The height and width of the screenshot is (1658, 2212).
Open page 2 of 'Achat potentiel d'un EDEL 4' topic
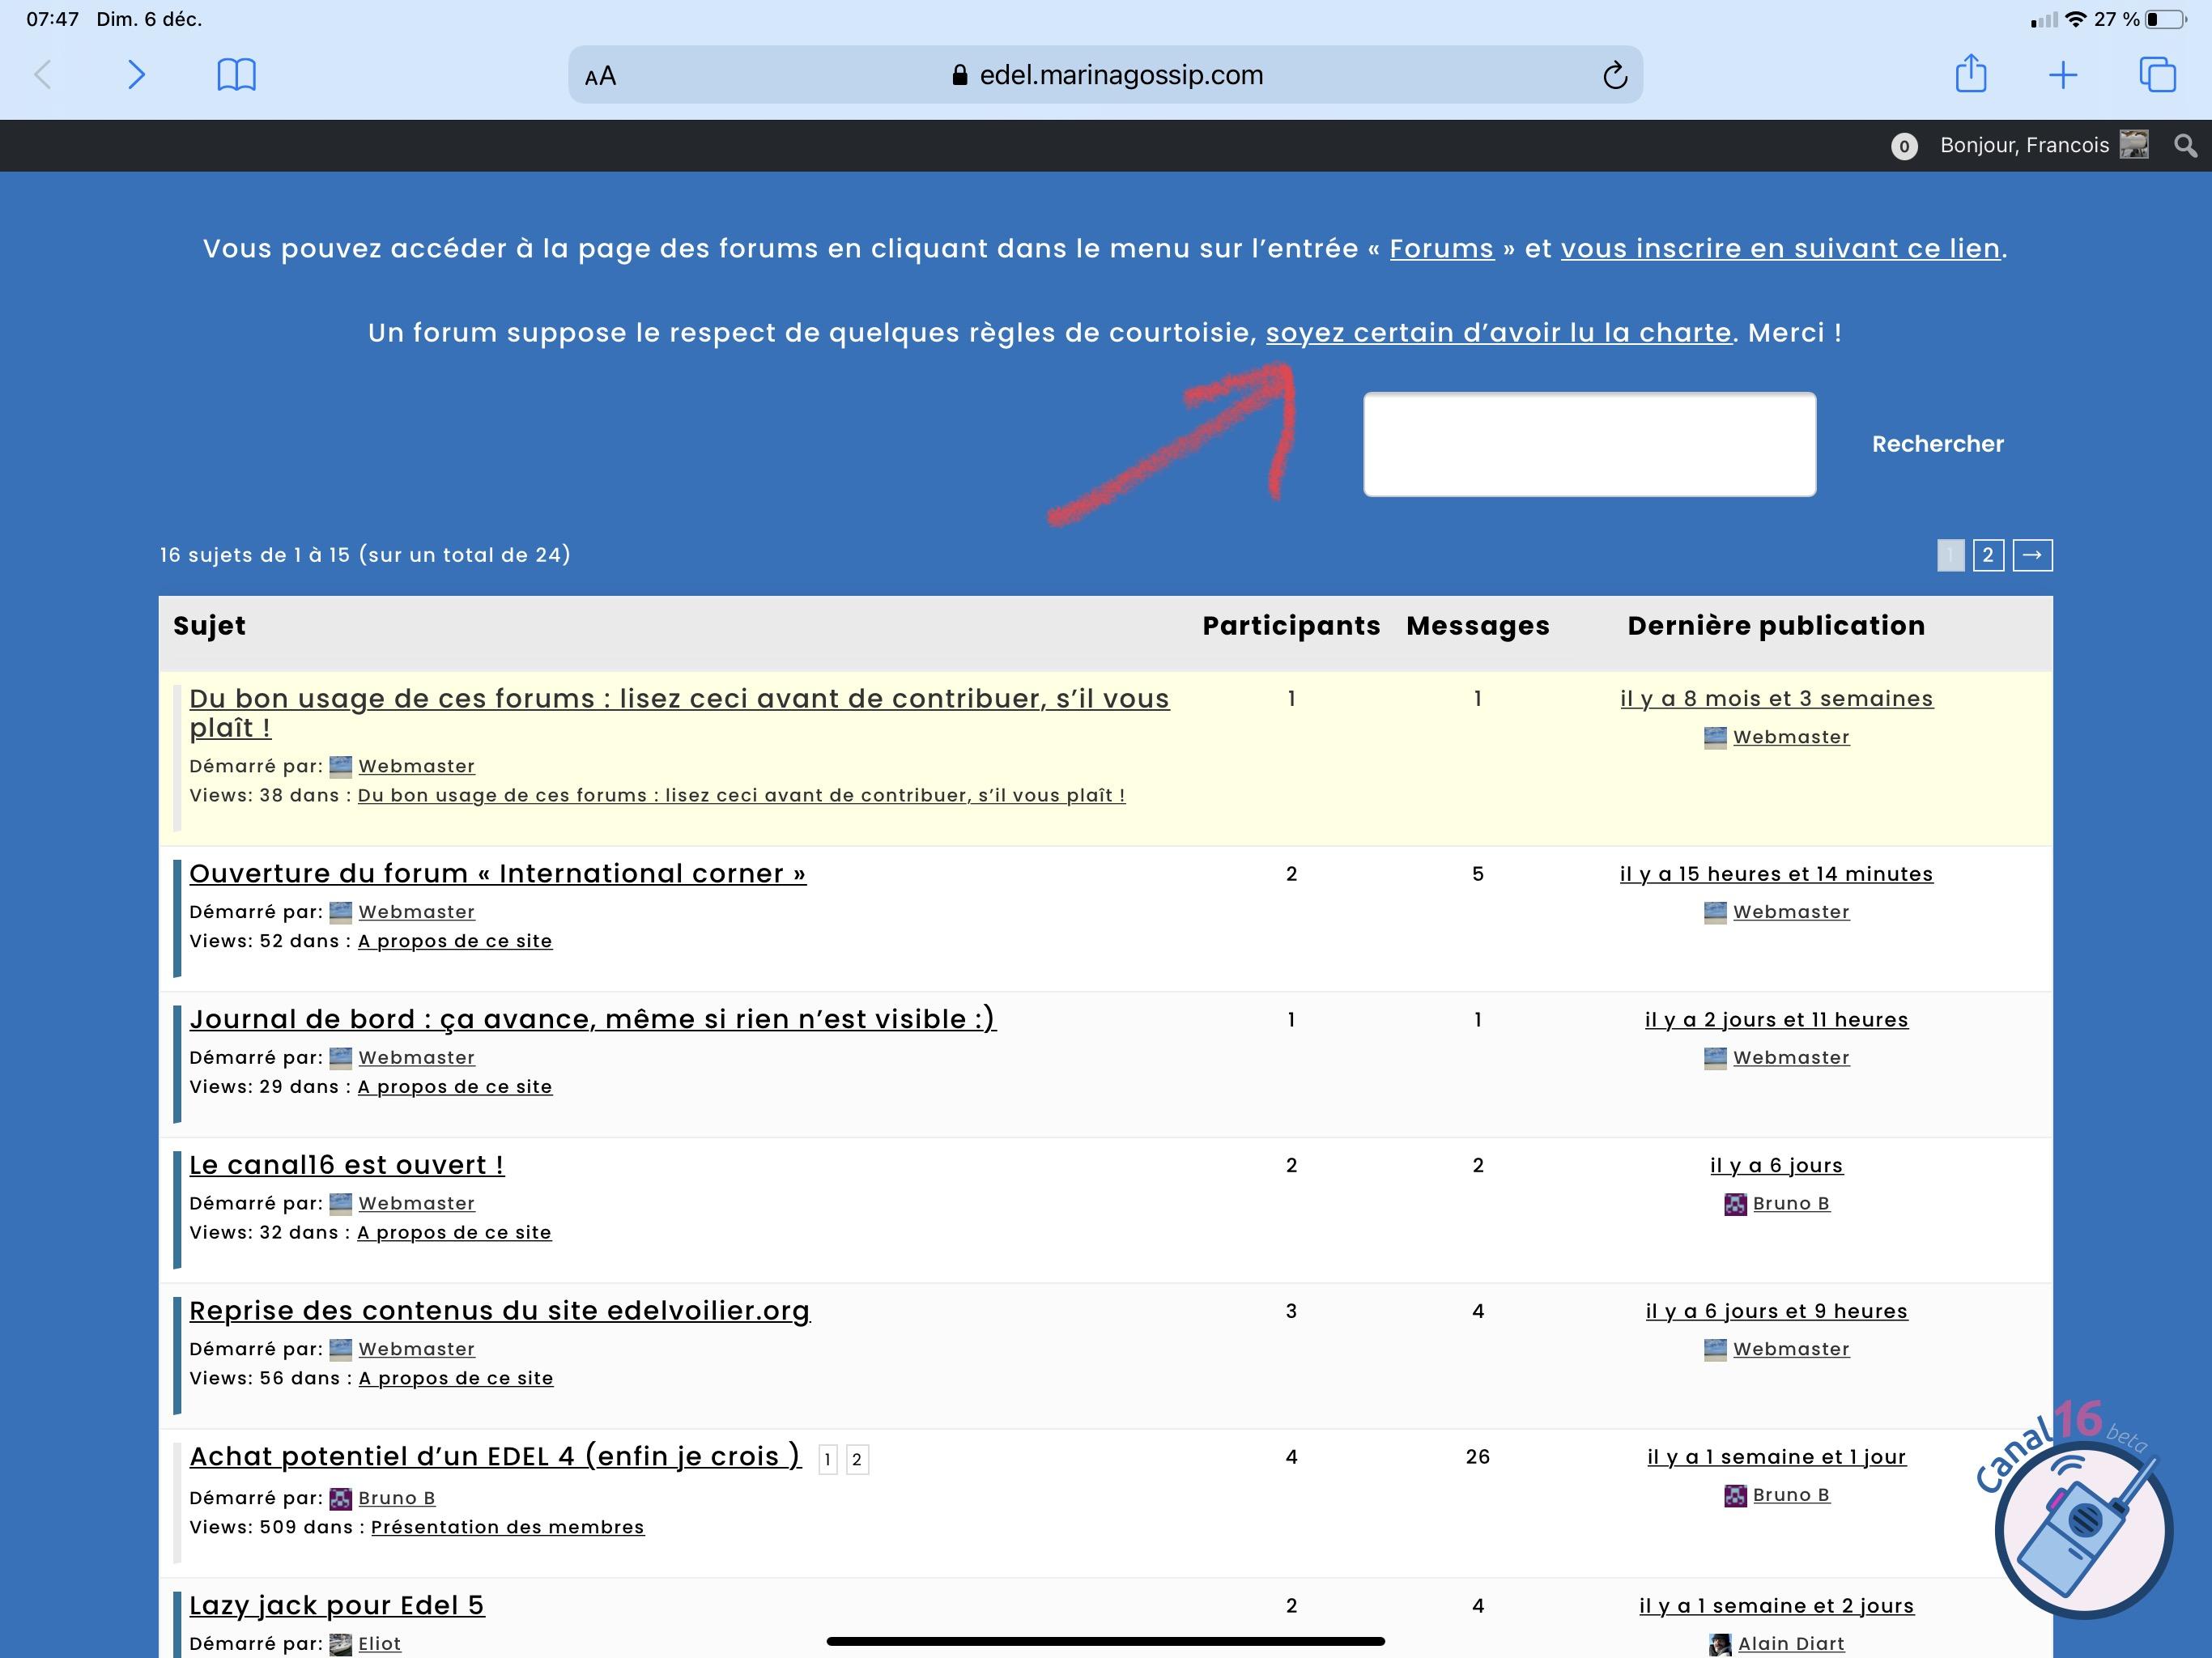click(x=857, y=1460)
